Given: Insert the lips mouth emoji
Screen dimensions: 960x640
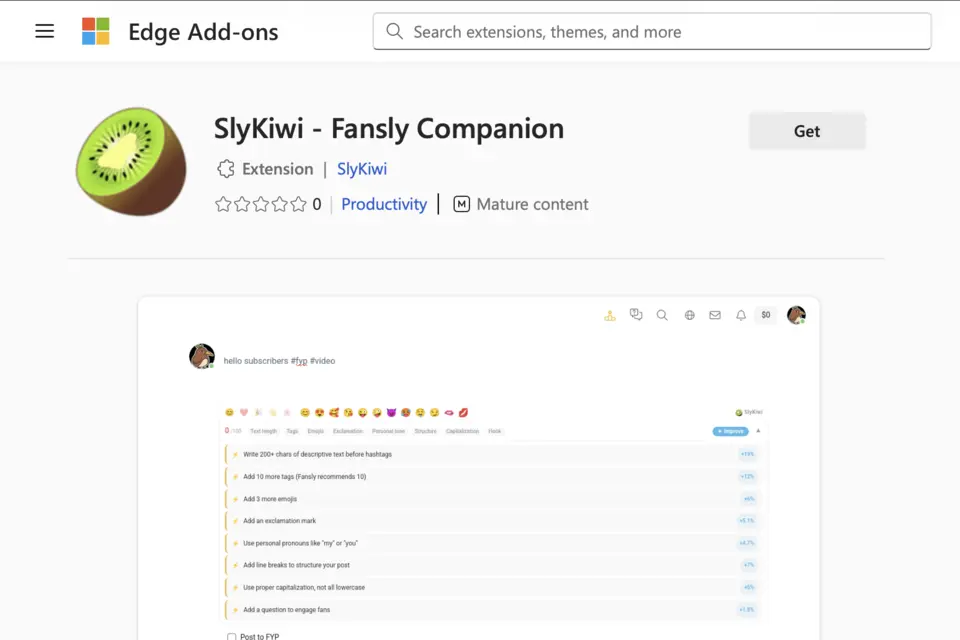Looking at the screenshot, I should (x=449, y=412).
